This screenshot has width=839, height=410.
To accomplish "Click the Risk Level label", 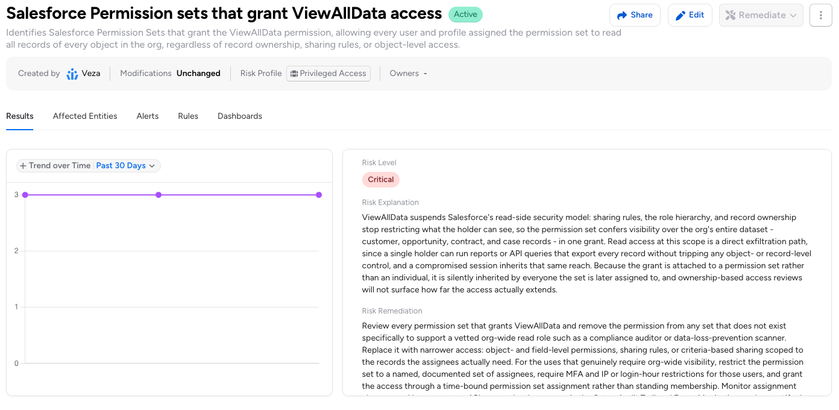I will tap(379, 163).
